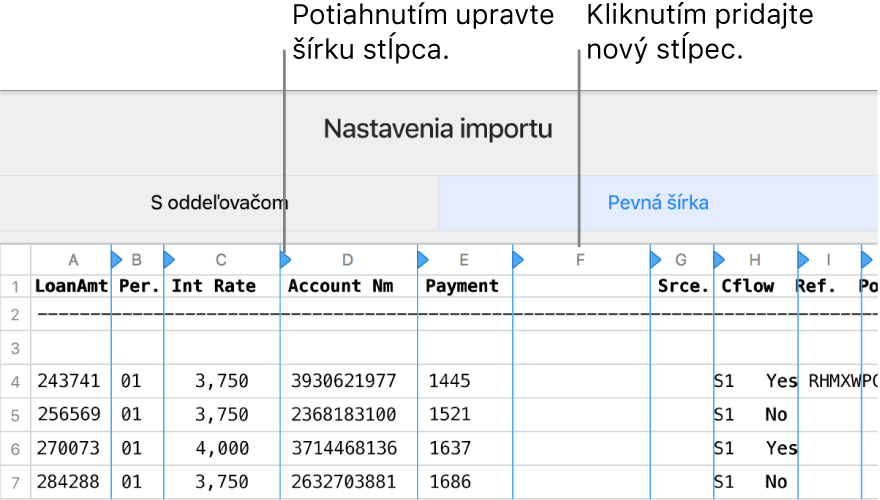
Task: Click the blue marker between columns H and I
Action: 803,260
